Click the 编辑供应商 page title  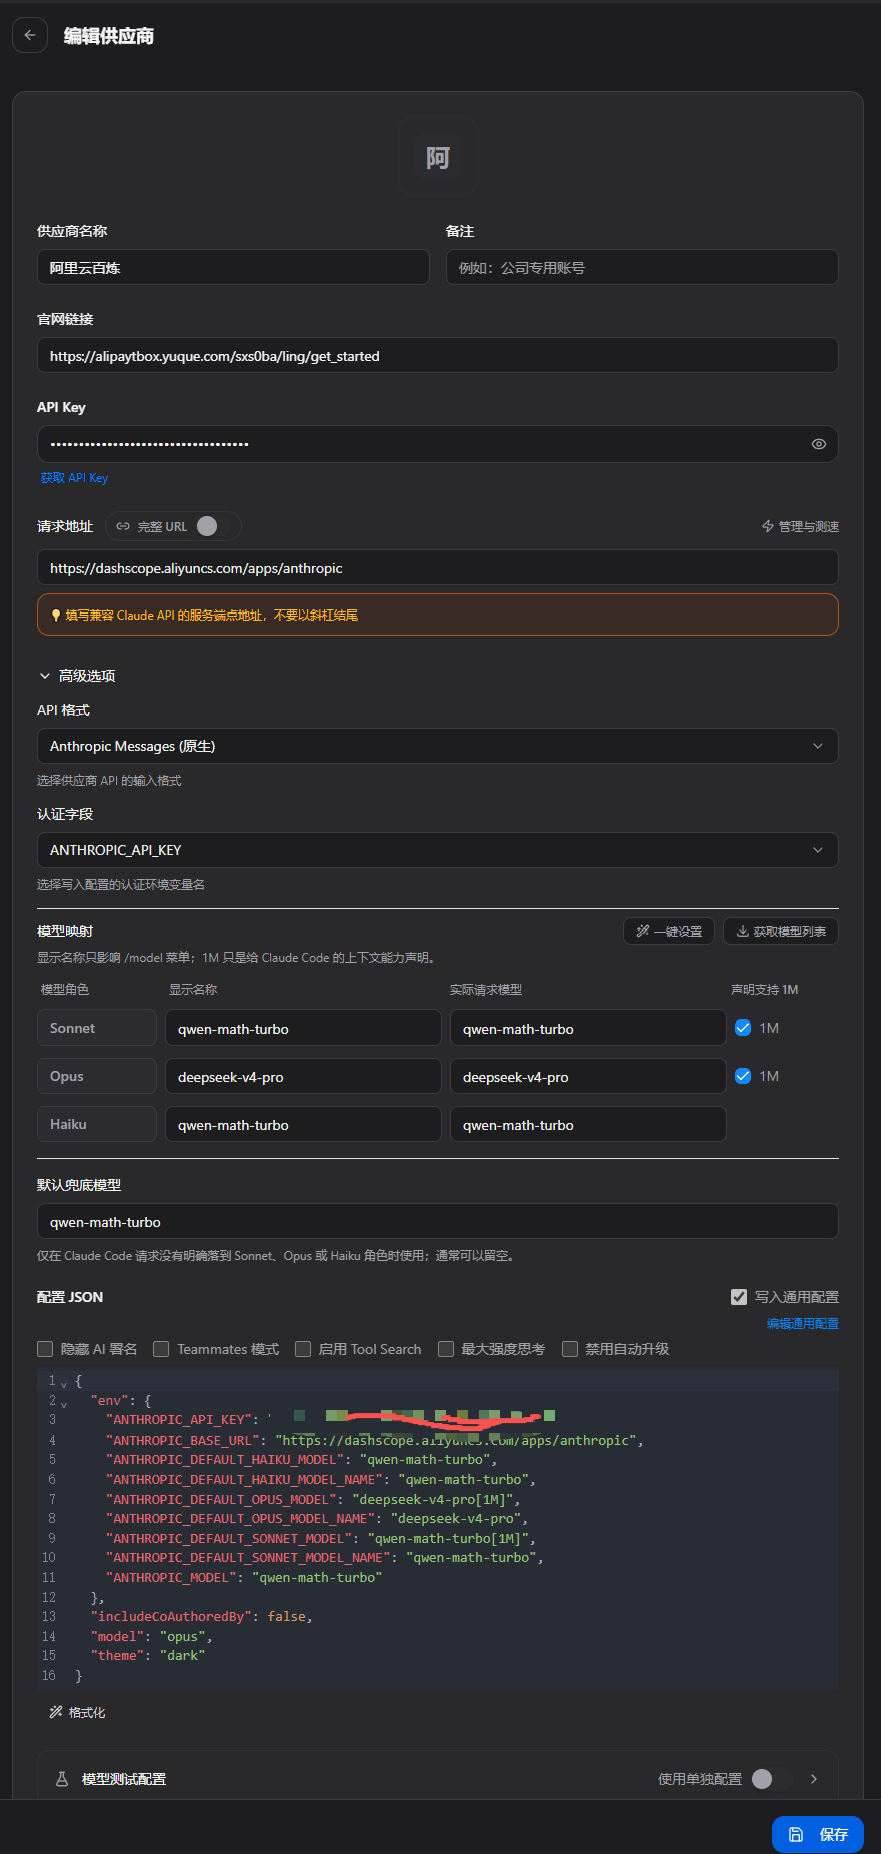click(x=109, y=36)
